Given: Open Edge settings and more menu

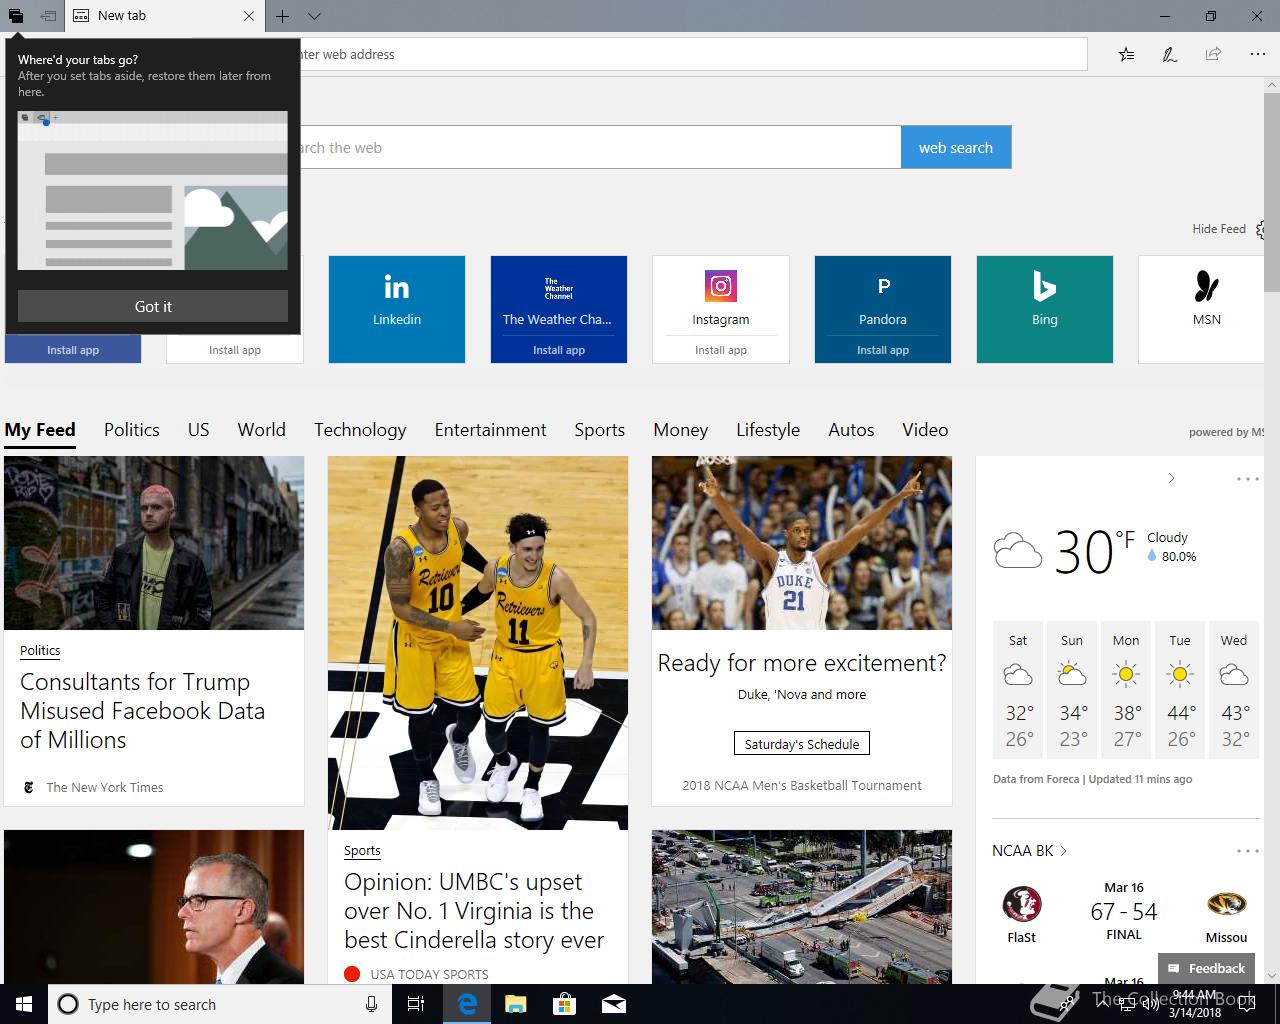Looking at the screenshot, I should (x=1257, y=54).
